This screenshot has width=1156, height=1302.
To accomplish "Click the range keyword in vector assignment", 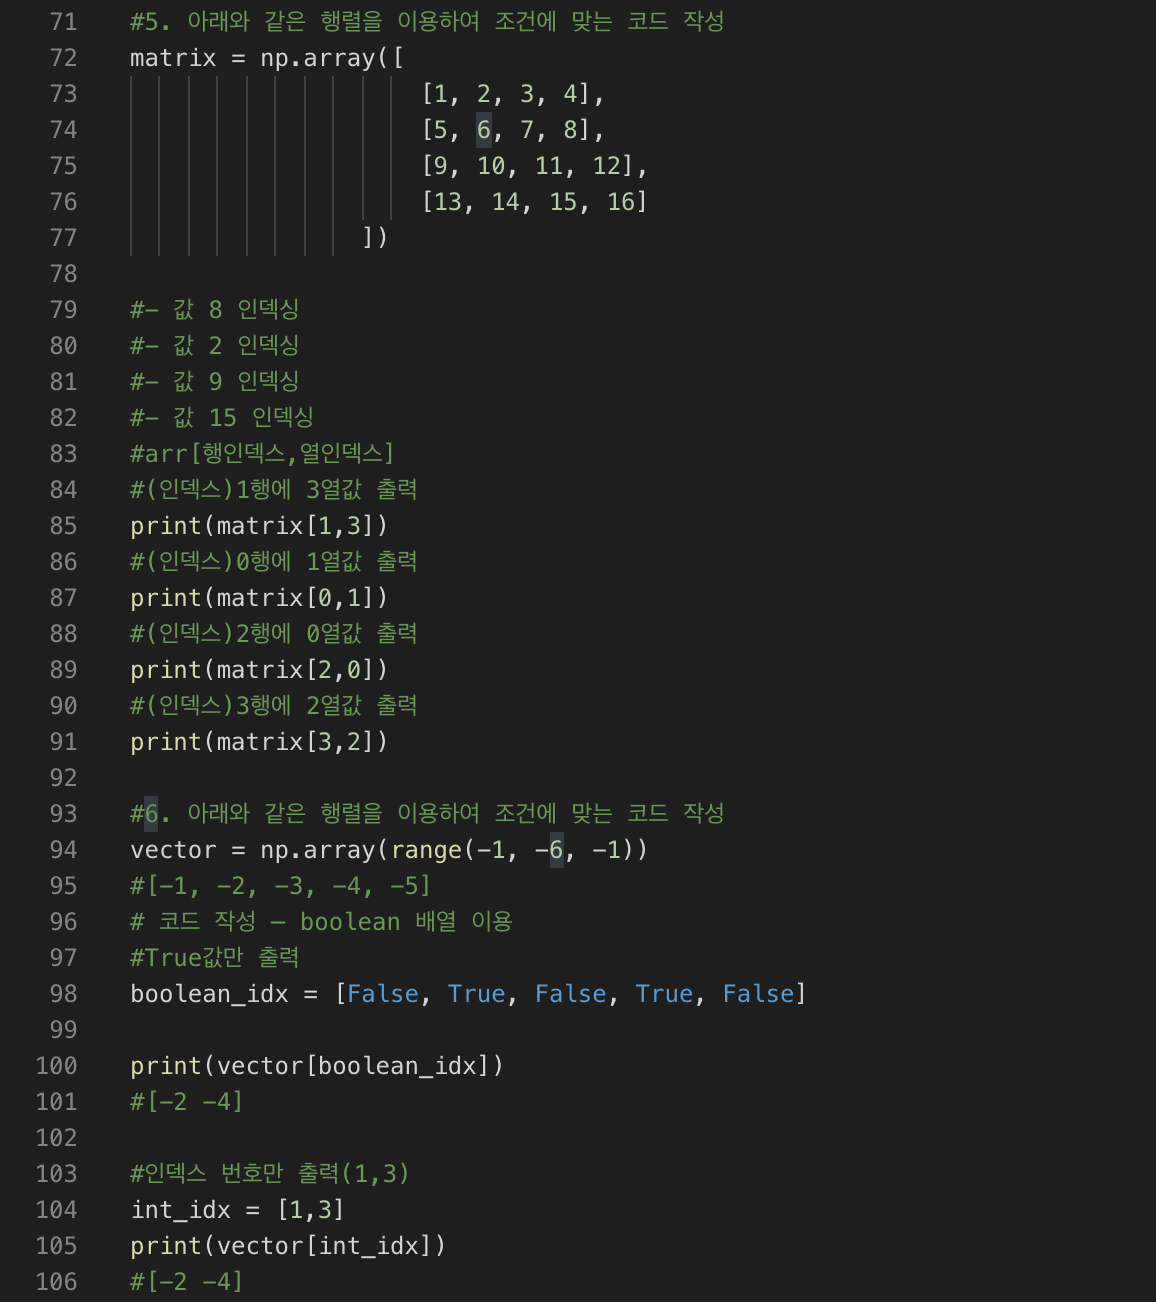I will pyautogui.click(x=426, y=850).
